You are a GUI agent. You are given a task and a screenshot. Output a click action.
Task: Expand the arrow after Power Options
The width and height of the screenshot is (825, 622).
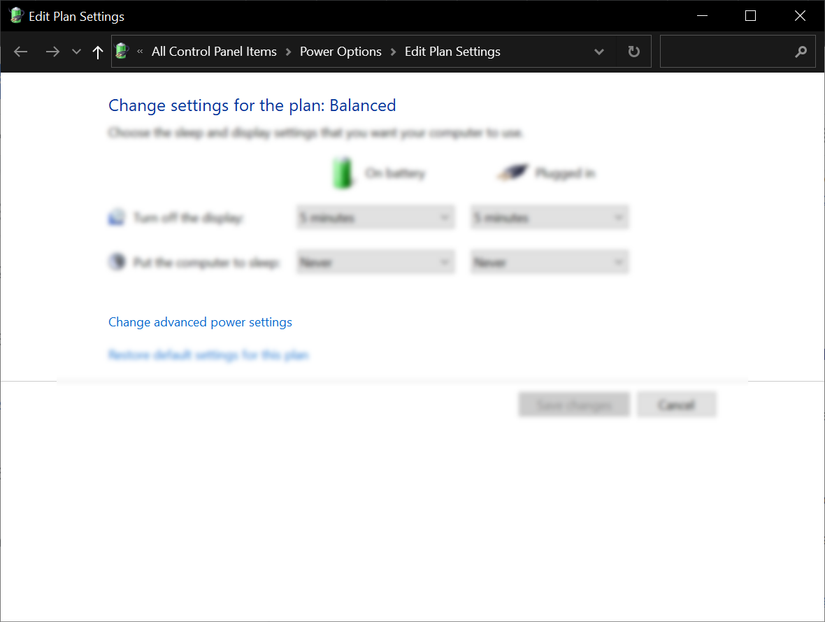pyautogui.click(x=393, y=52)
